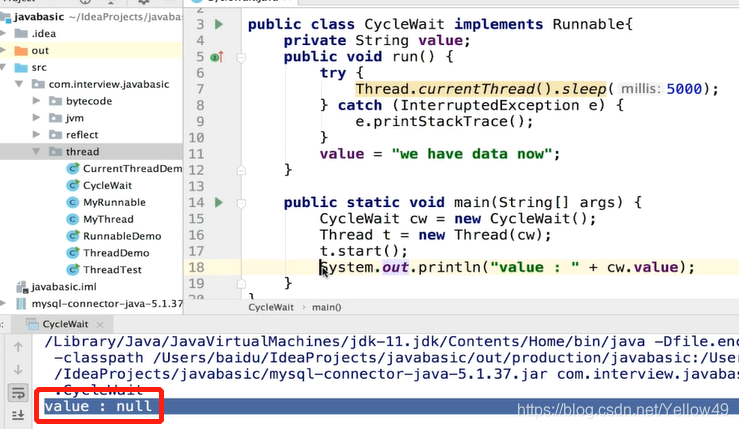Select 'value : null' output line

pos(98,406)
